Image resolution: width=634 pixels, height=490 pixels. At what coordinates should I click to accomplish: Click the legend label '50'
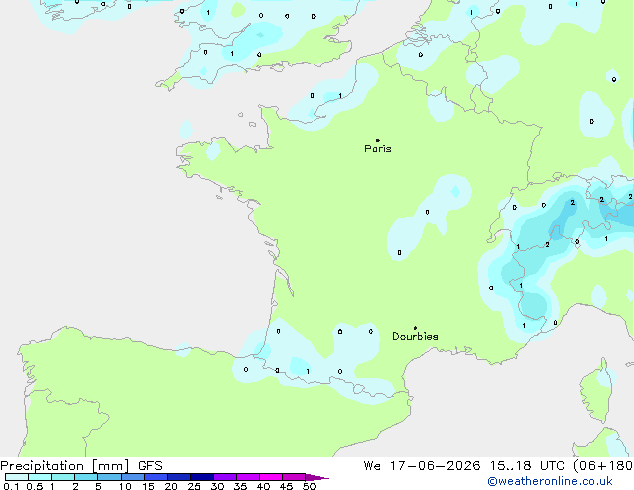pos(309,486)
